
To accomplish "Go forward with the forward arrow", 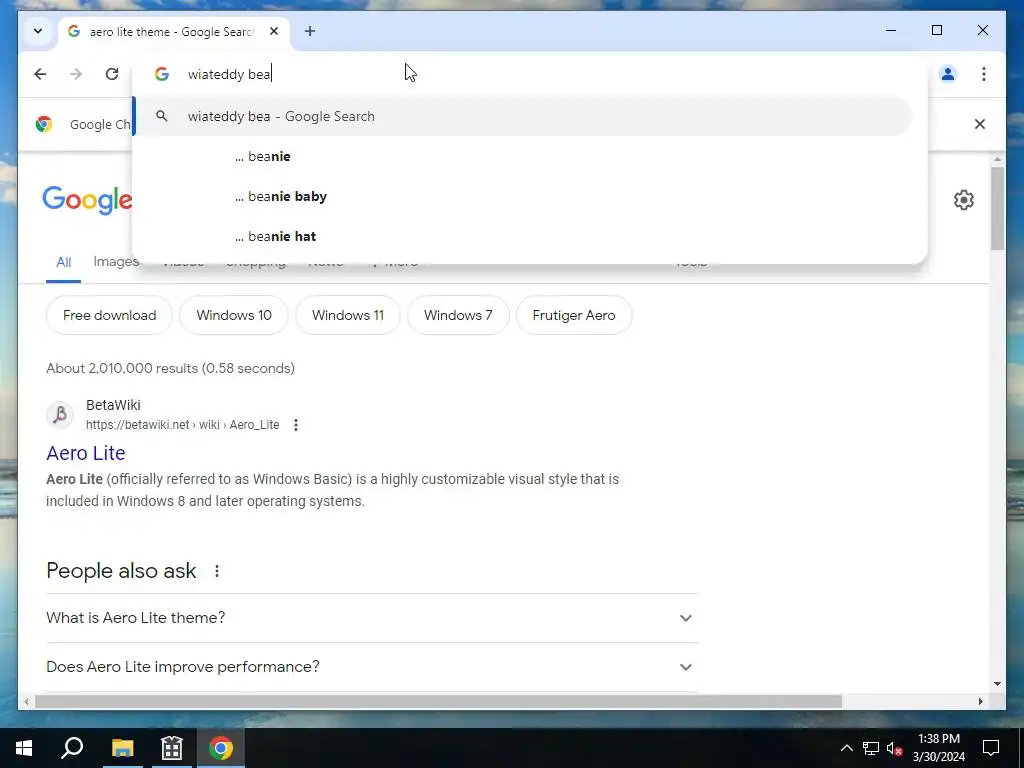I will pos(76,74).
